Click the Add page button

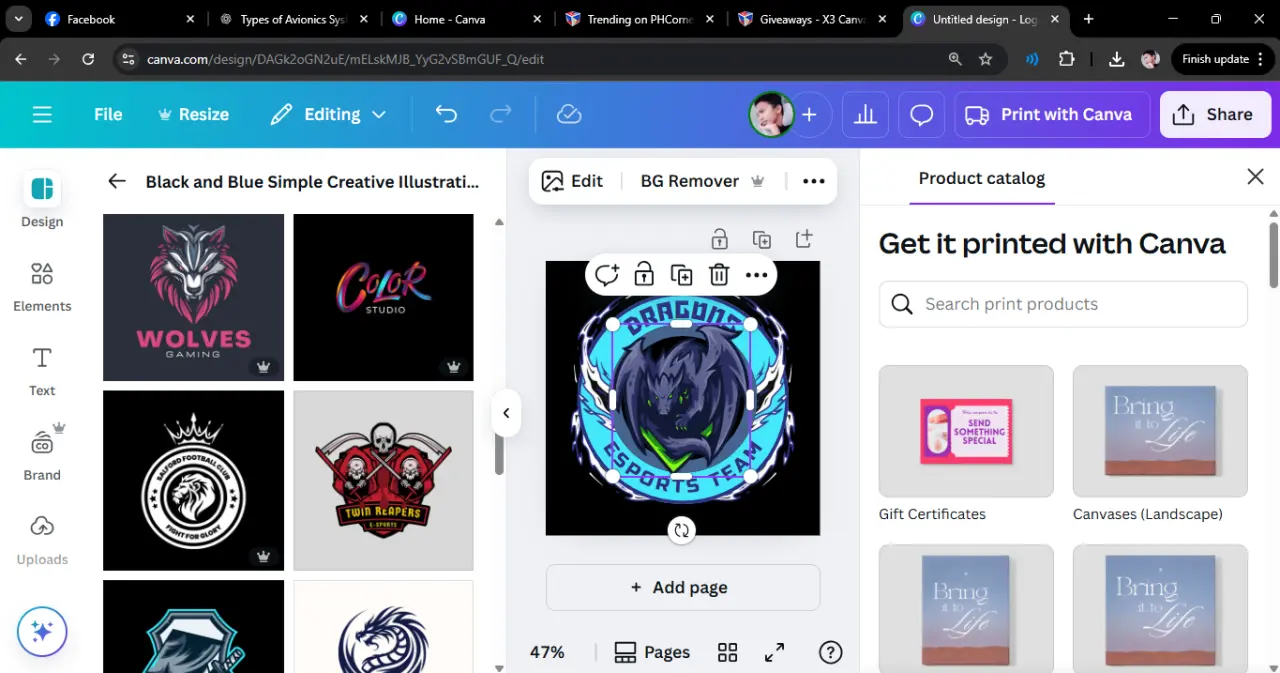click(683, 587)
